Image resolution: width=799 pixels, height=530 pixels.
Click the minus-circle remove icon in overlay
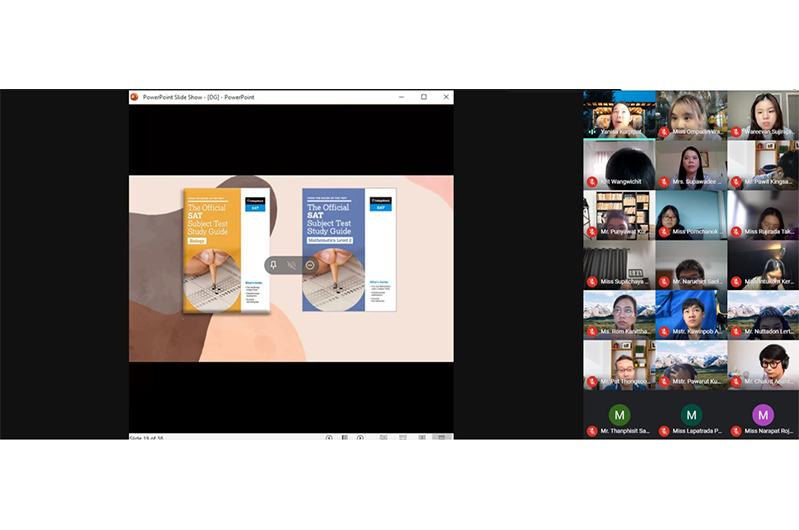pos(310,265)
